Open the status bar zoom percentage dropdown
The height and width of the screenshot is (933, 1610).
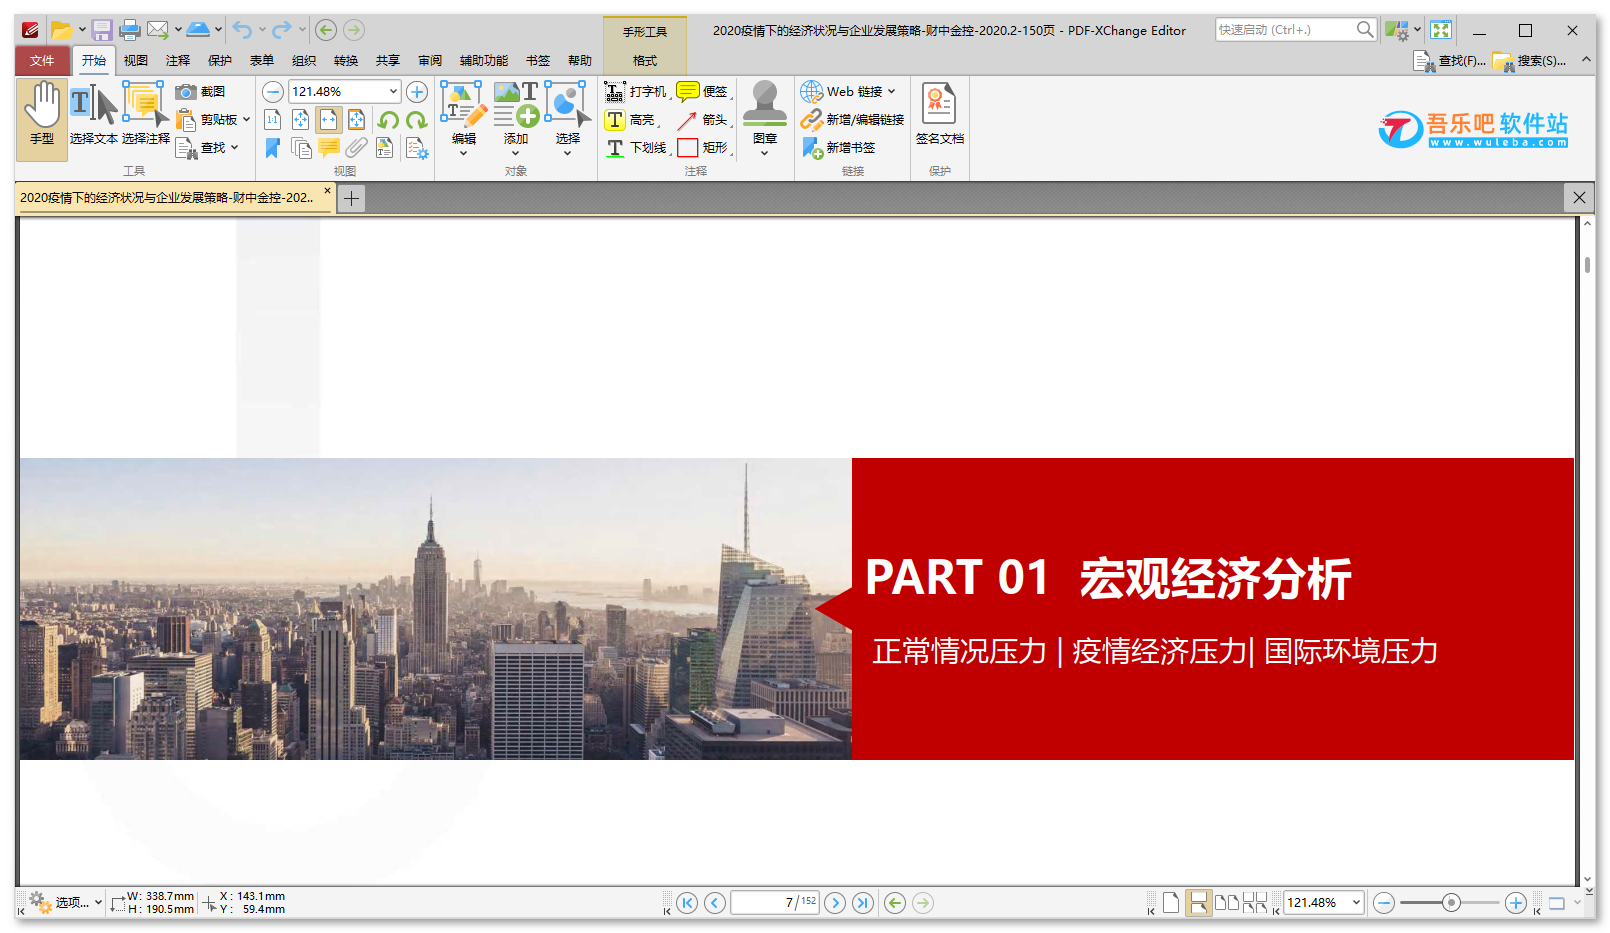[x=1356, y=902]
